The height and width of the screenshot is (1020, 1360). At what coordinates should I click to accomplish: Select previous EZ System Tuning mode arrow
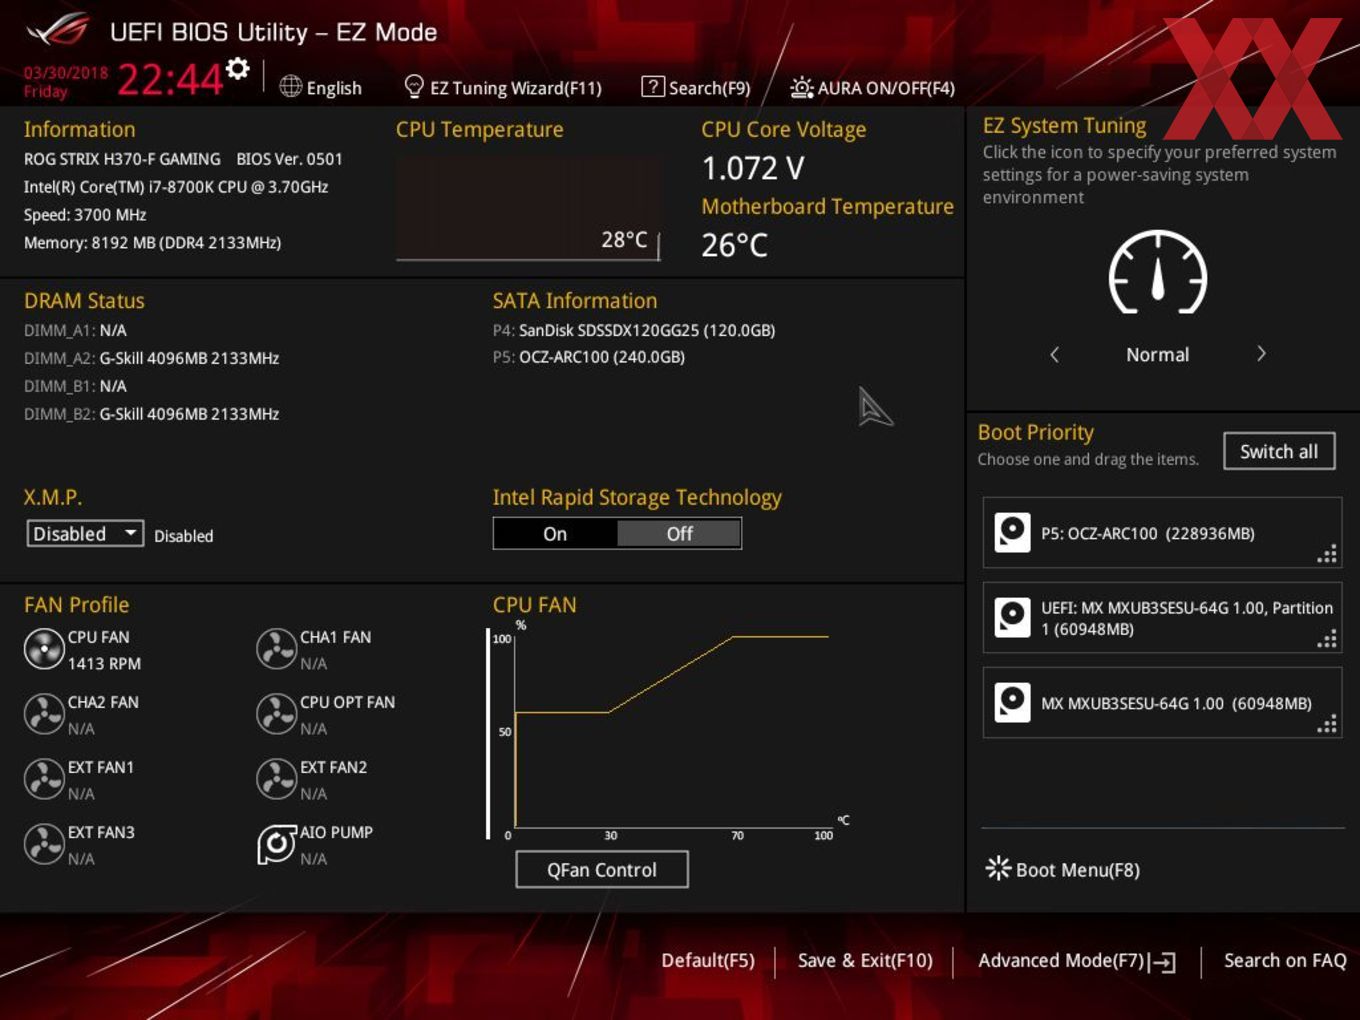[x=1054, y=354]
